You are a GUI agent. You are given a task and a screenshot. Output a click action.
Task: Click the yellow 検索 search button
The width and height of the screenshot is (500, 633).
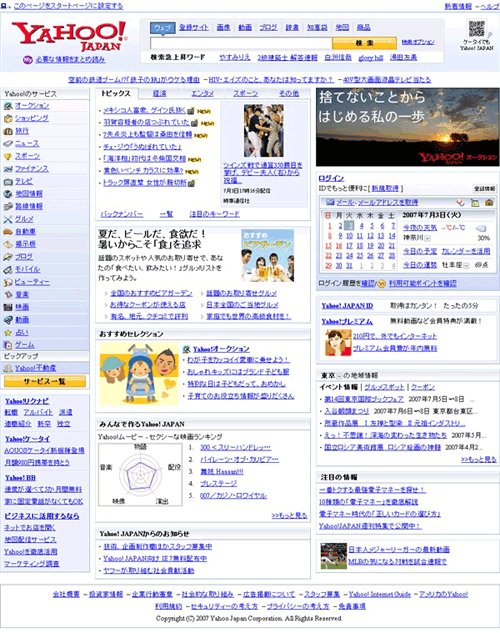click(364, 43)
